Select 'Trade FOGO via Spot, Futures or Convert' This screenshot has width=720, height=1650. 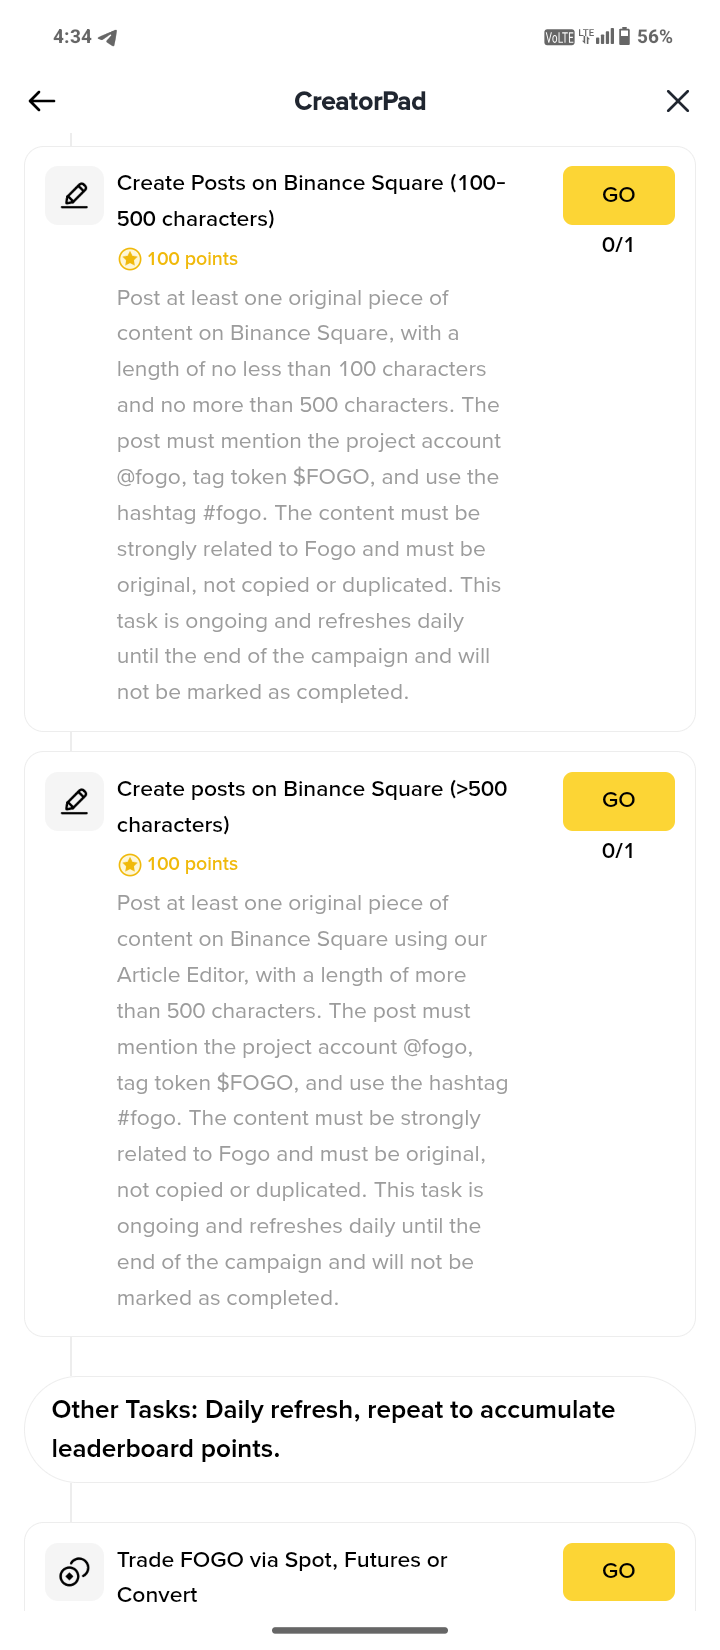pyautogui.click(x=282, y=1576)
